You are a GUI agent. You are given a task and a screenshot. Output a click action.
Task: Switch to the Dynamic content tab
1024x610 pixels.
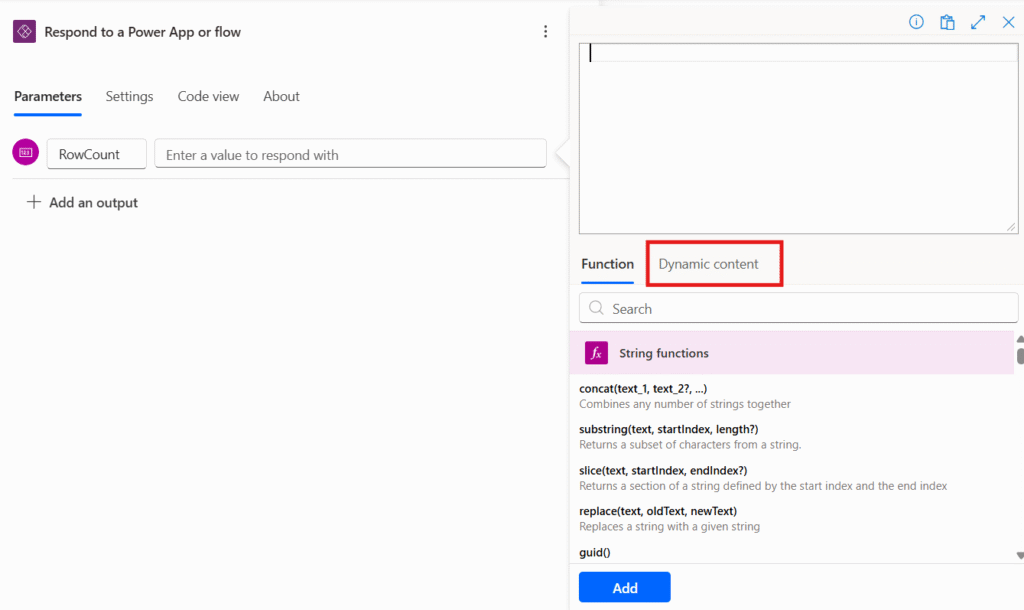[714, 263]
